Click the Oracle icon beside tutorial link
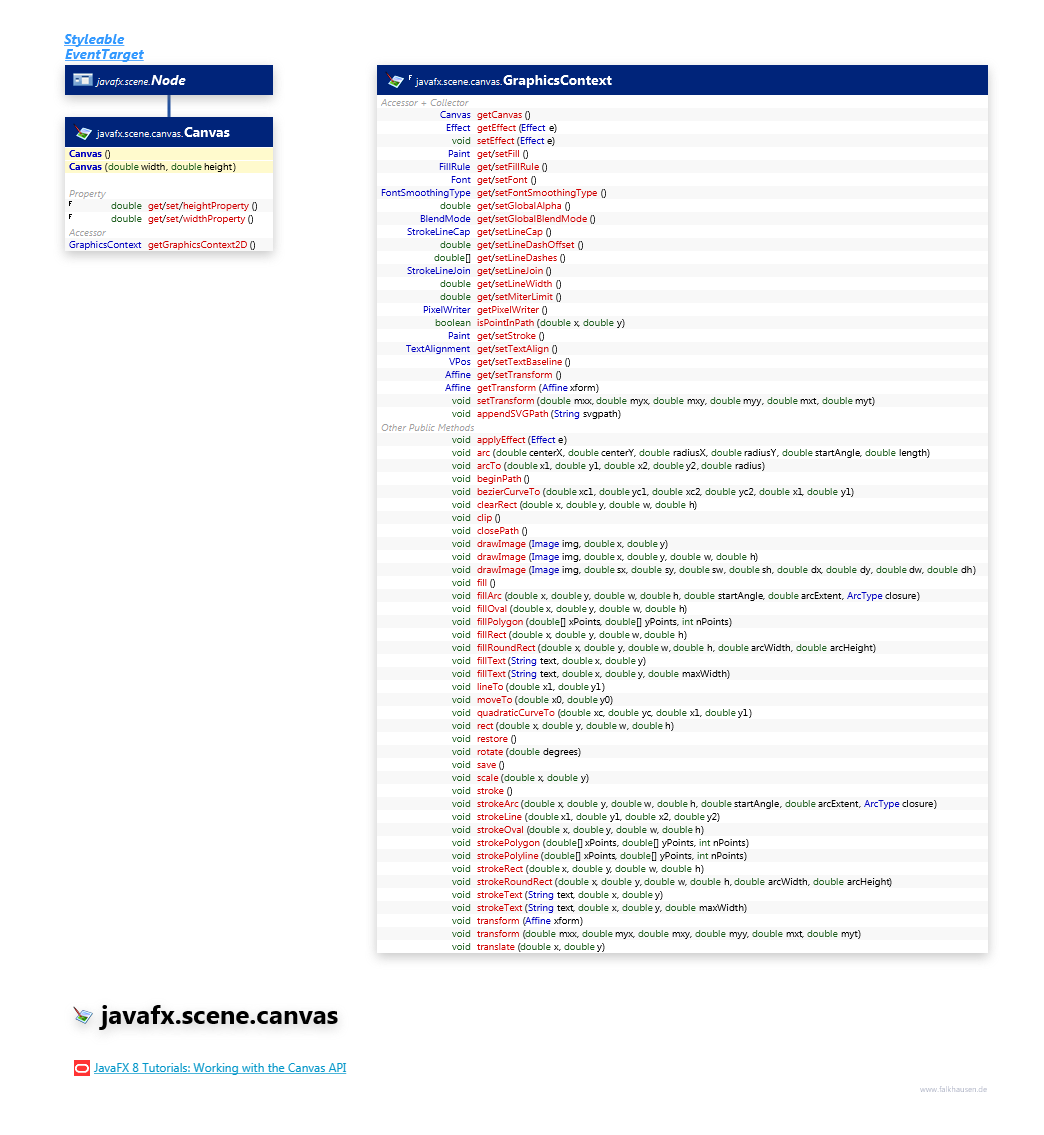 82,1068
